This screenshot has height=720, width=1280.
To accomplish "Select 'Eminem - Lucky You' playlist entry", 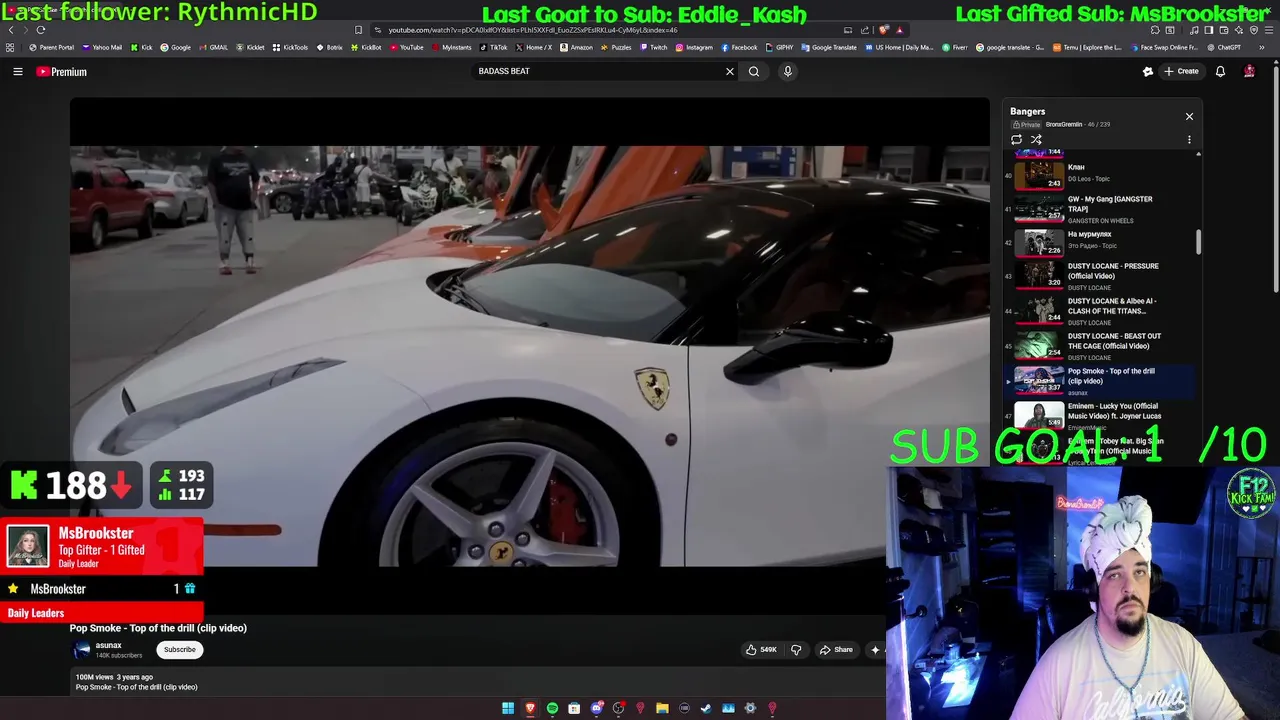I will pos(1100,415).
